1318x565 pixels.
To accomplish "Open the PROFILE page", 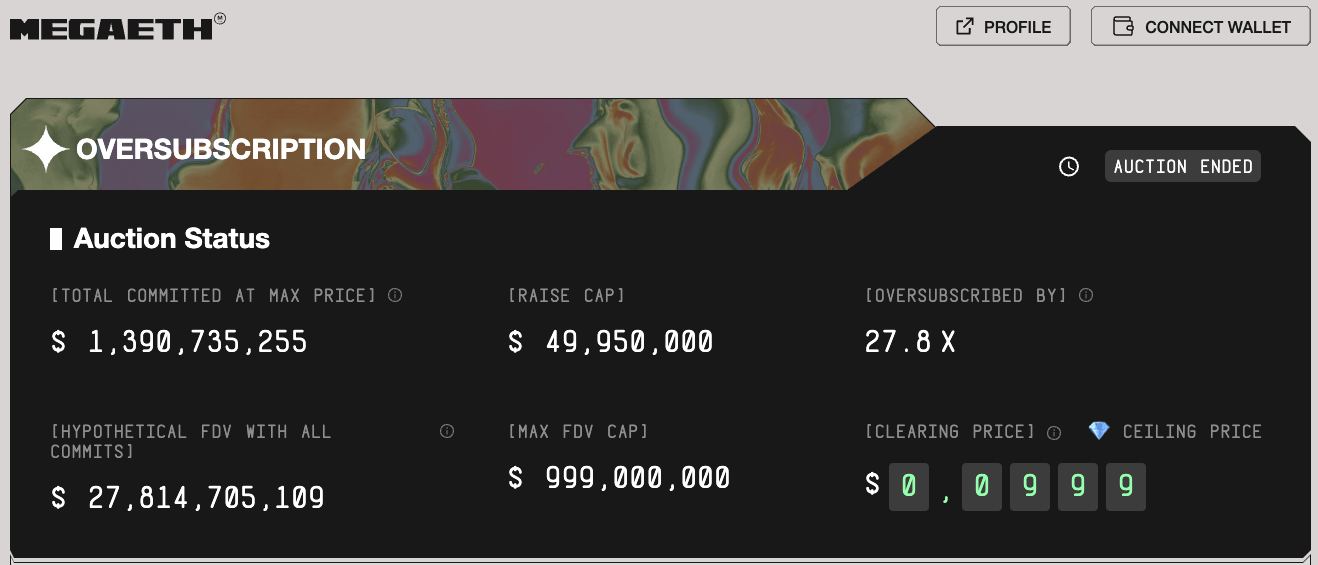I will [1003, 27].
